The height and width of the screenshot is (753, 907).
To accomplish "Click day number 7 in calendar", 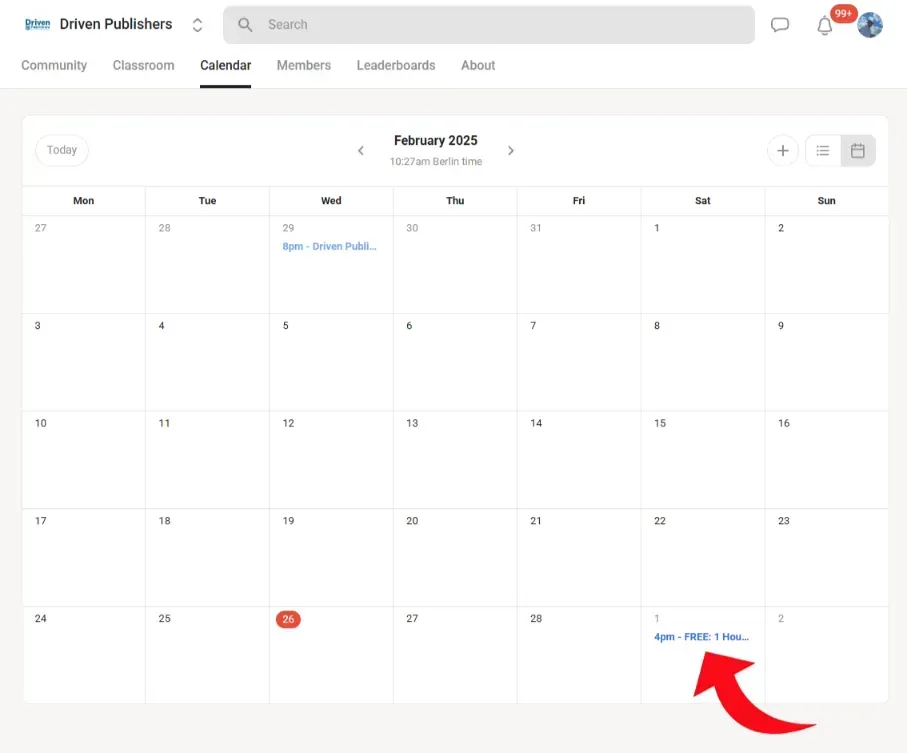I will click(533, 326).
